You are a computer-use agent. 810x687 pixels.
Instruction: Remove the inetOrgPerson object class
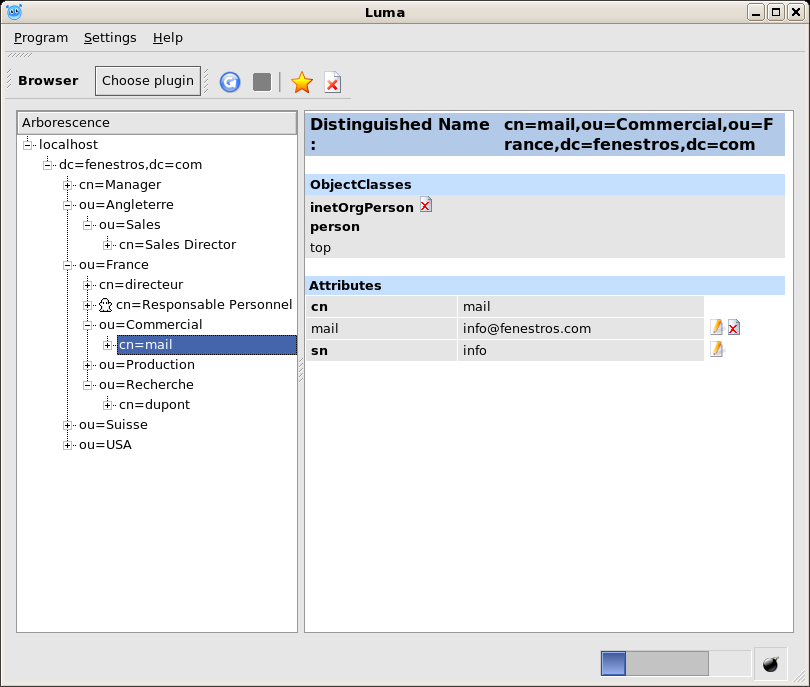[426, 206]
